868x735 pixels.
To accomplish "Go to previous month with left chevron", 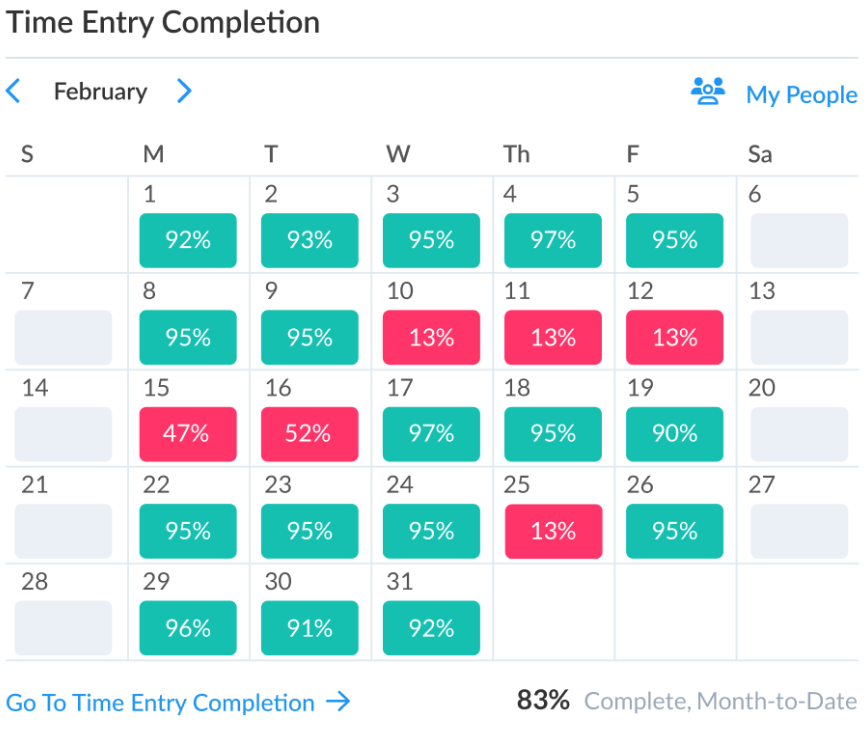I will 13,91.
